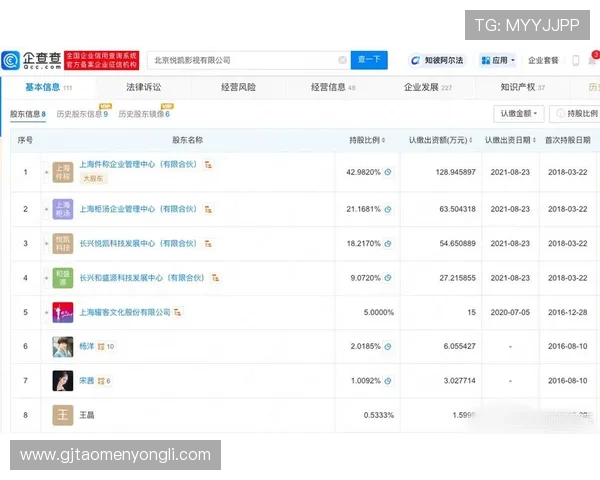Open the notification bell icon
600x480 pixels.
[592, 60]
